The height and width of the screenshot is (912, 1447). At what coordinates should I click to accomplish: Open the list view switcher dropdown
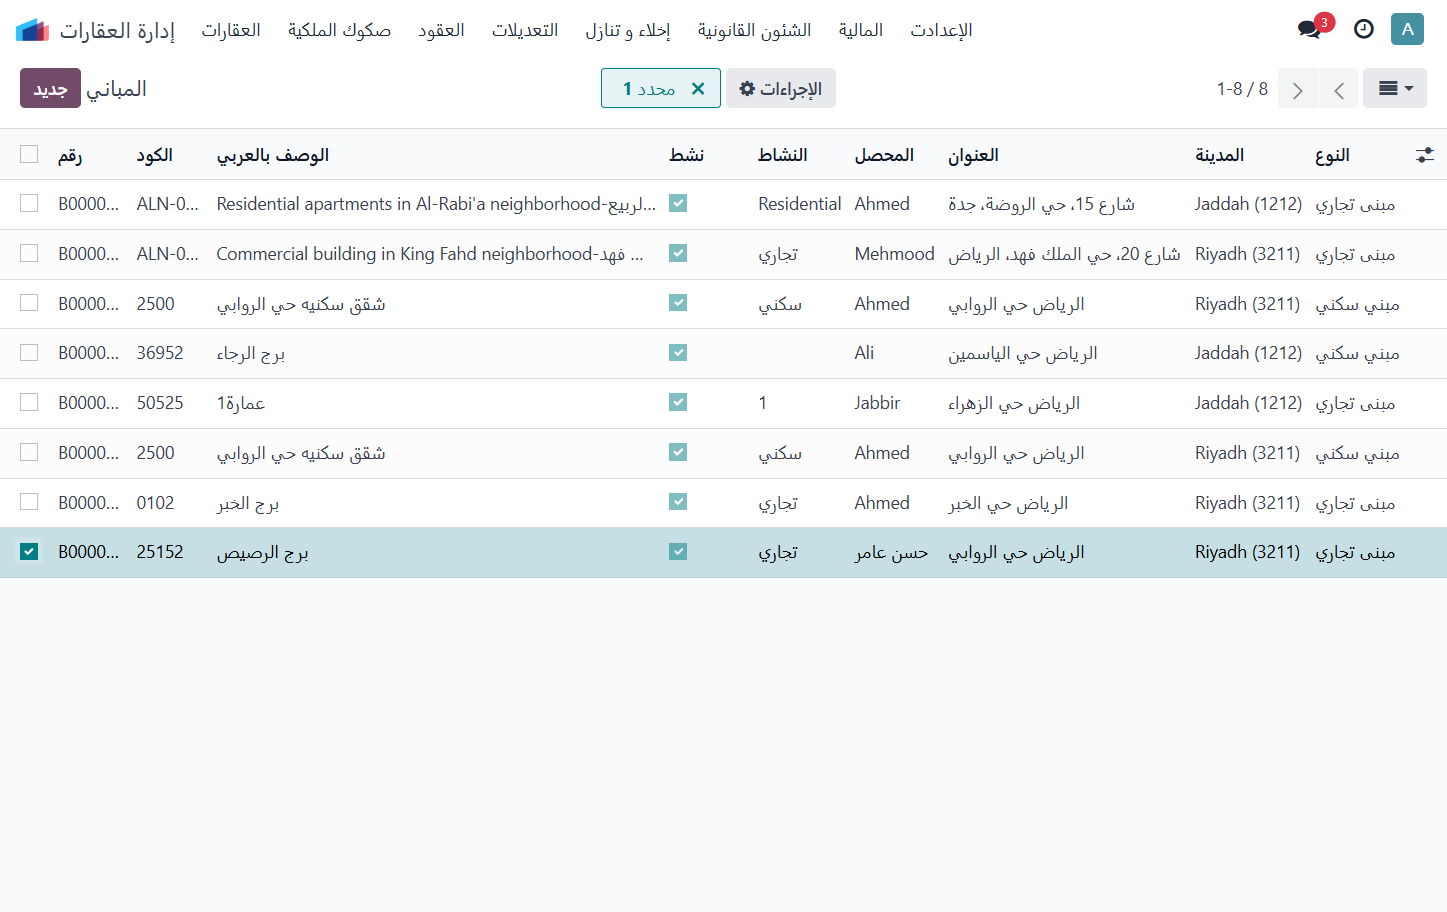pyautogui.click(x=1395, y=88)
